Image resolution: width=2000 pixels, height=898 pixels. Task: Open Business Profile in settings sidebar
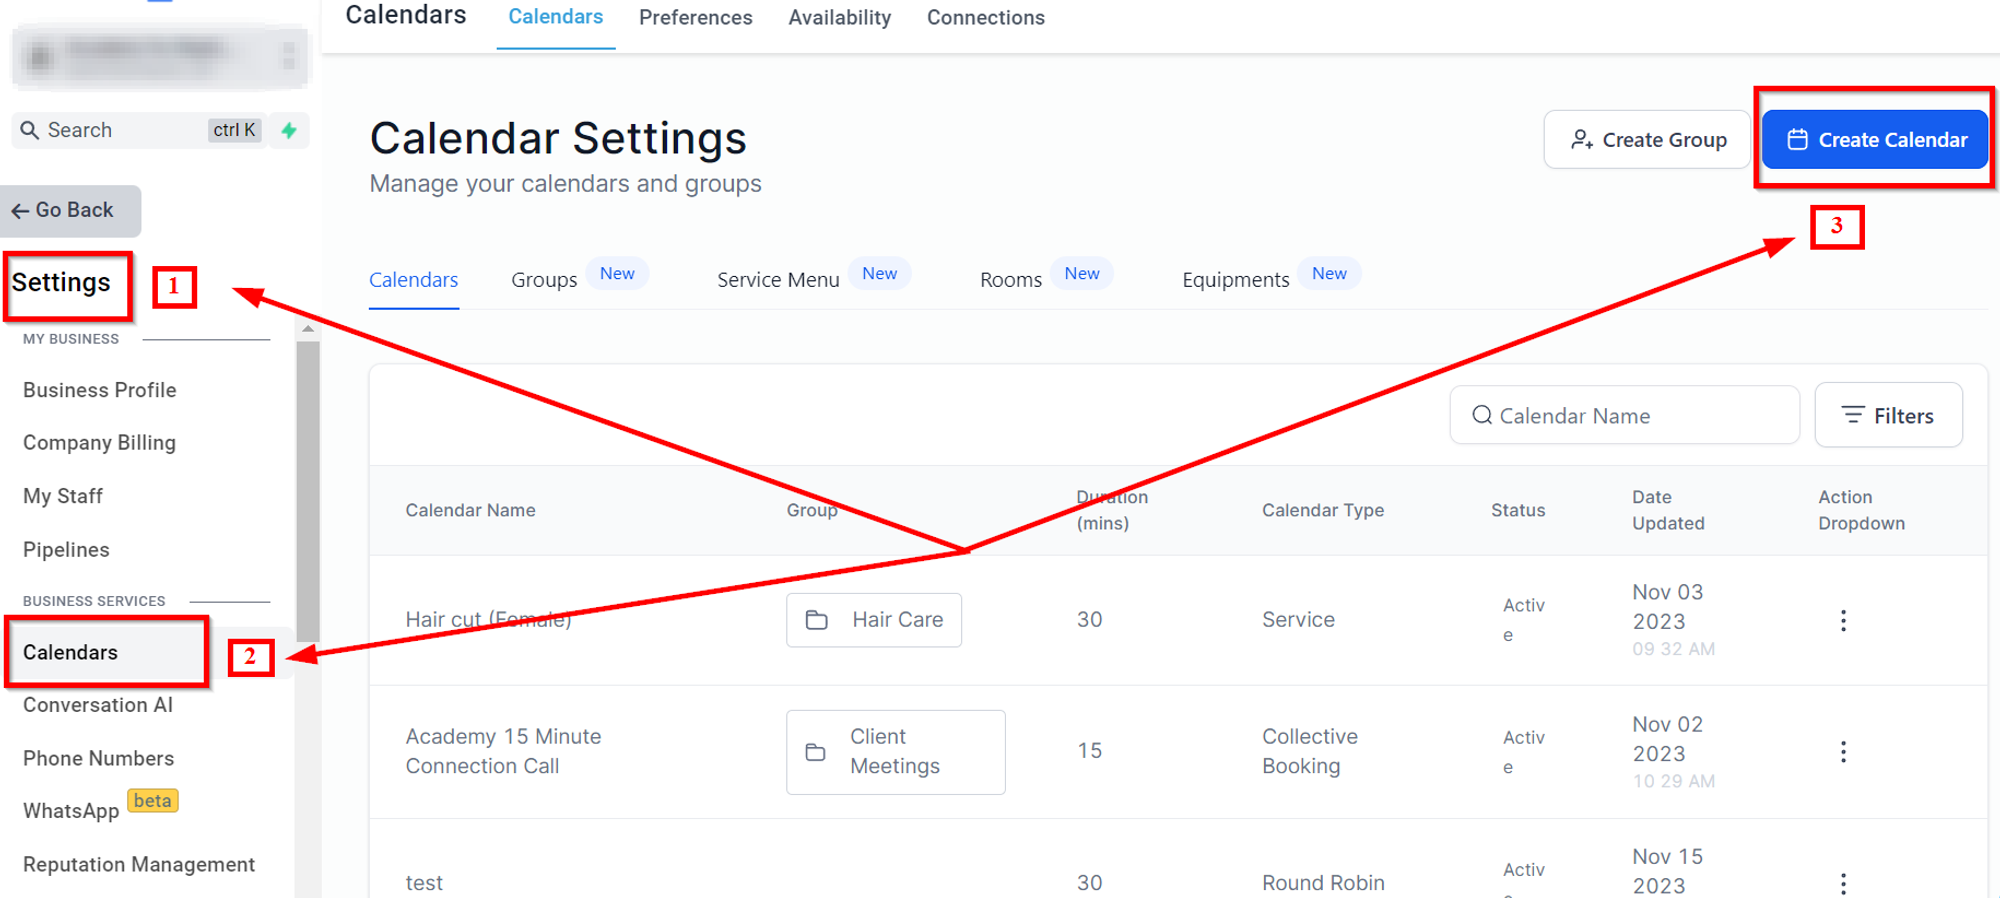tap(99, 390)
